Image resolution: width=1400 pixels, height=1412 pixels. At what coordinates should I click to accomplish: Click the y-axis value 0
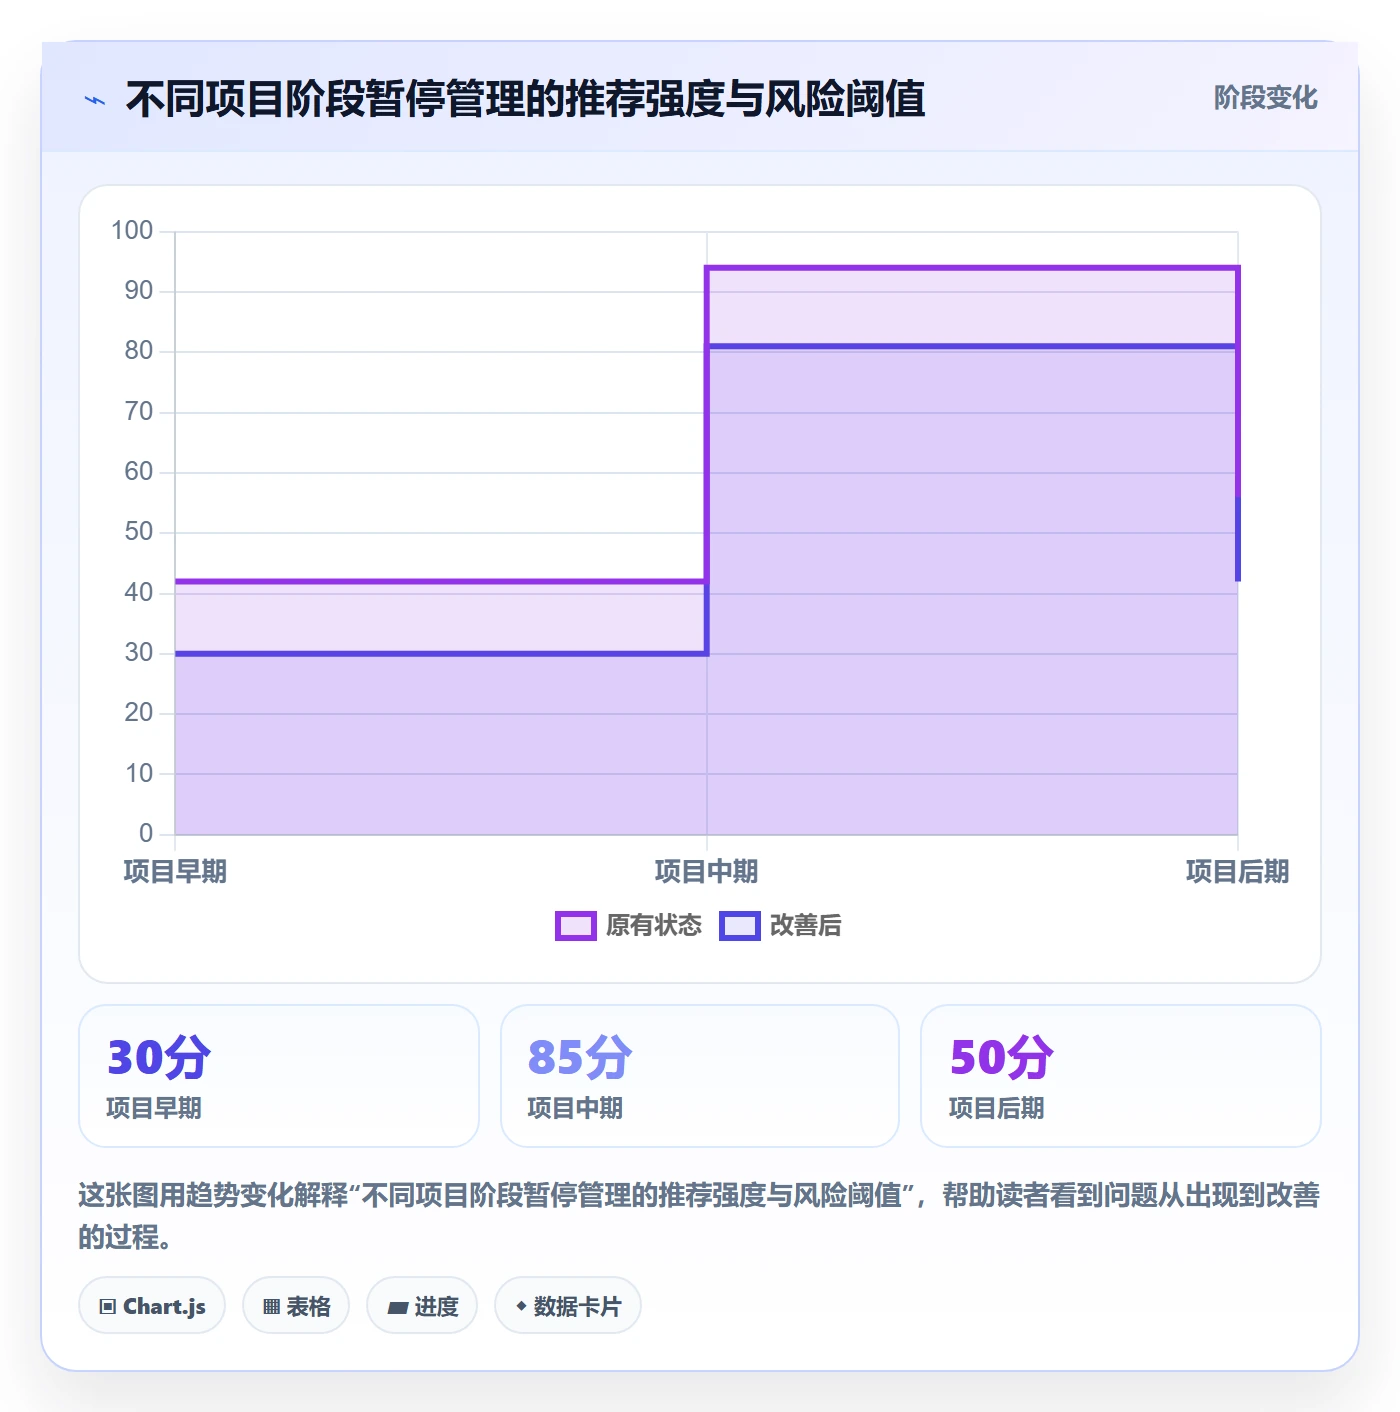tap(146, 834)
